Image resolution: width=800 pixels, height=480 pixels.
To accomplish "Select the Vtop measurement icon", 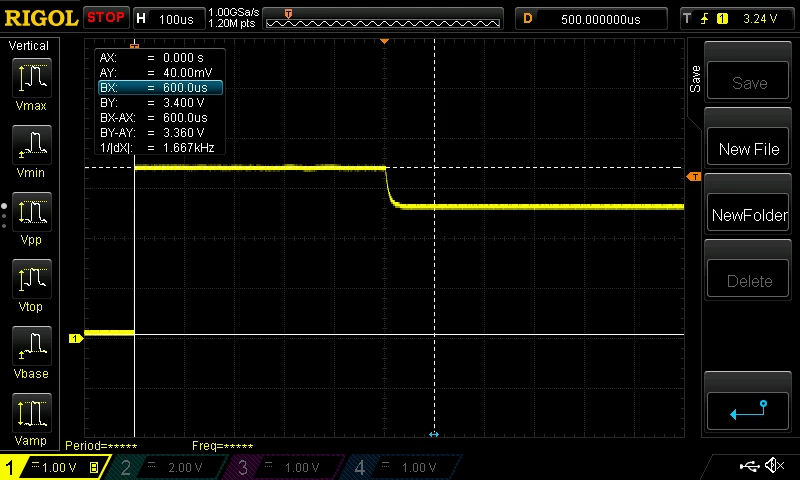I will pyautogui.click(x=32, y=279).
